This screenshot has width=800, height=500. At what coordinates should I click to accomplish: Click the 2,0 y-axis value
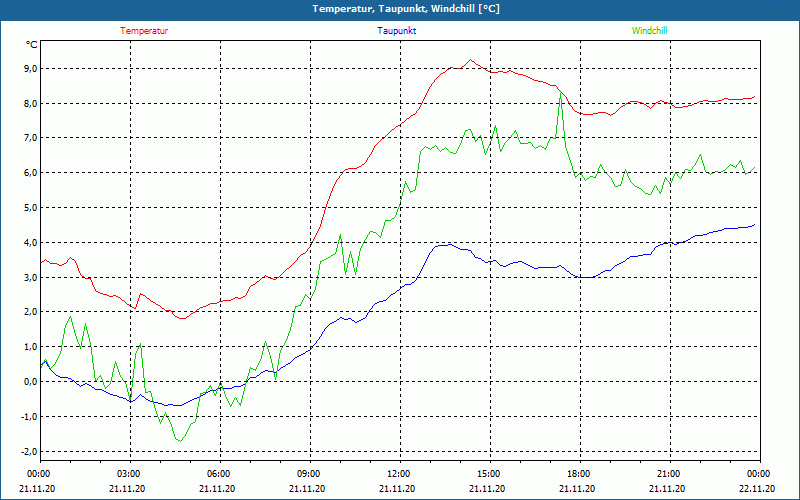[x=31, y=312]
